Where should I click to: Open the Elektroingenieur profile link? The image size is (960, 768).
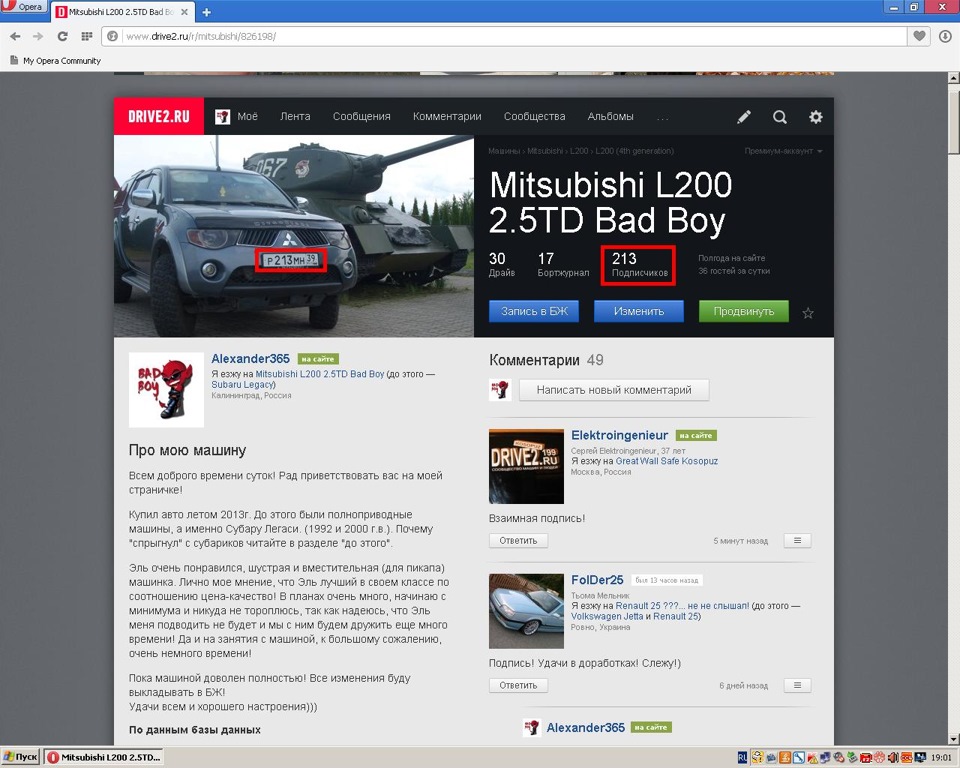[619, 435]
